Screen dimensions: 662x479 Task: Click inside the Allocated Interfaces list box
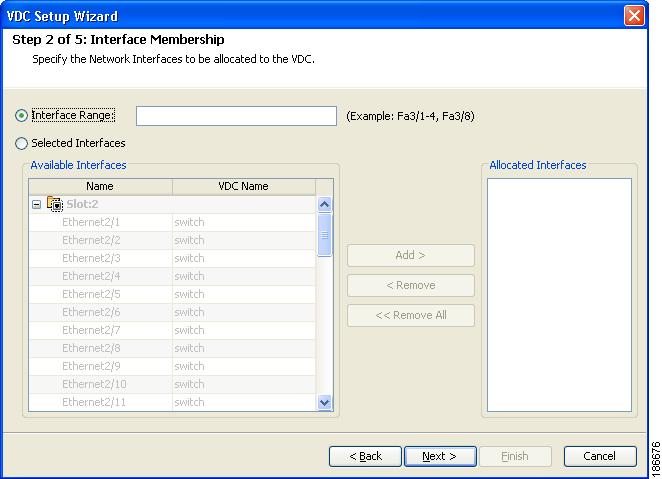tap(559, 295)
